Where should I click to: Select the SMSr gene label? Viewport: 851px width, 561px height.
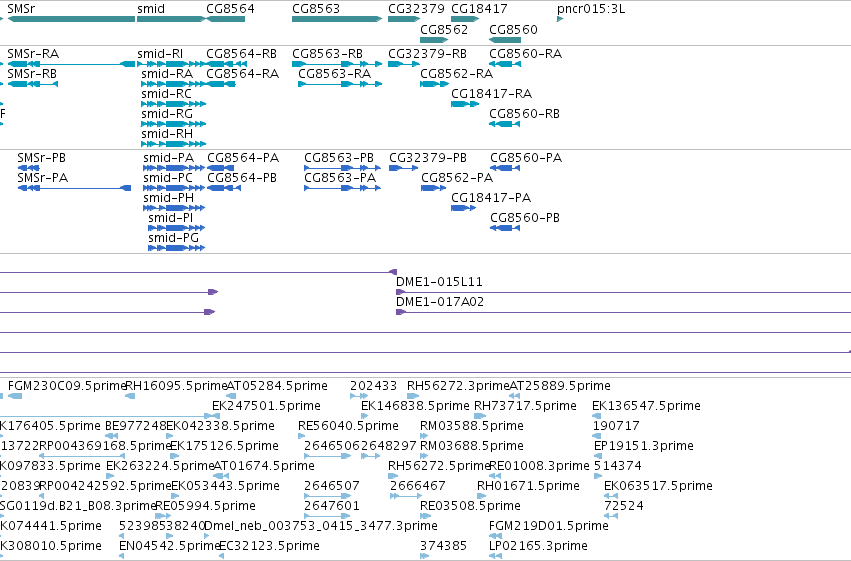[x=21, y=9]
